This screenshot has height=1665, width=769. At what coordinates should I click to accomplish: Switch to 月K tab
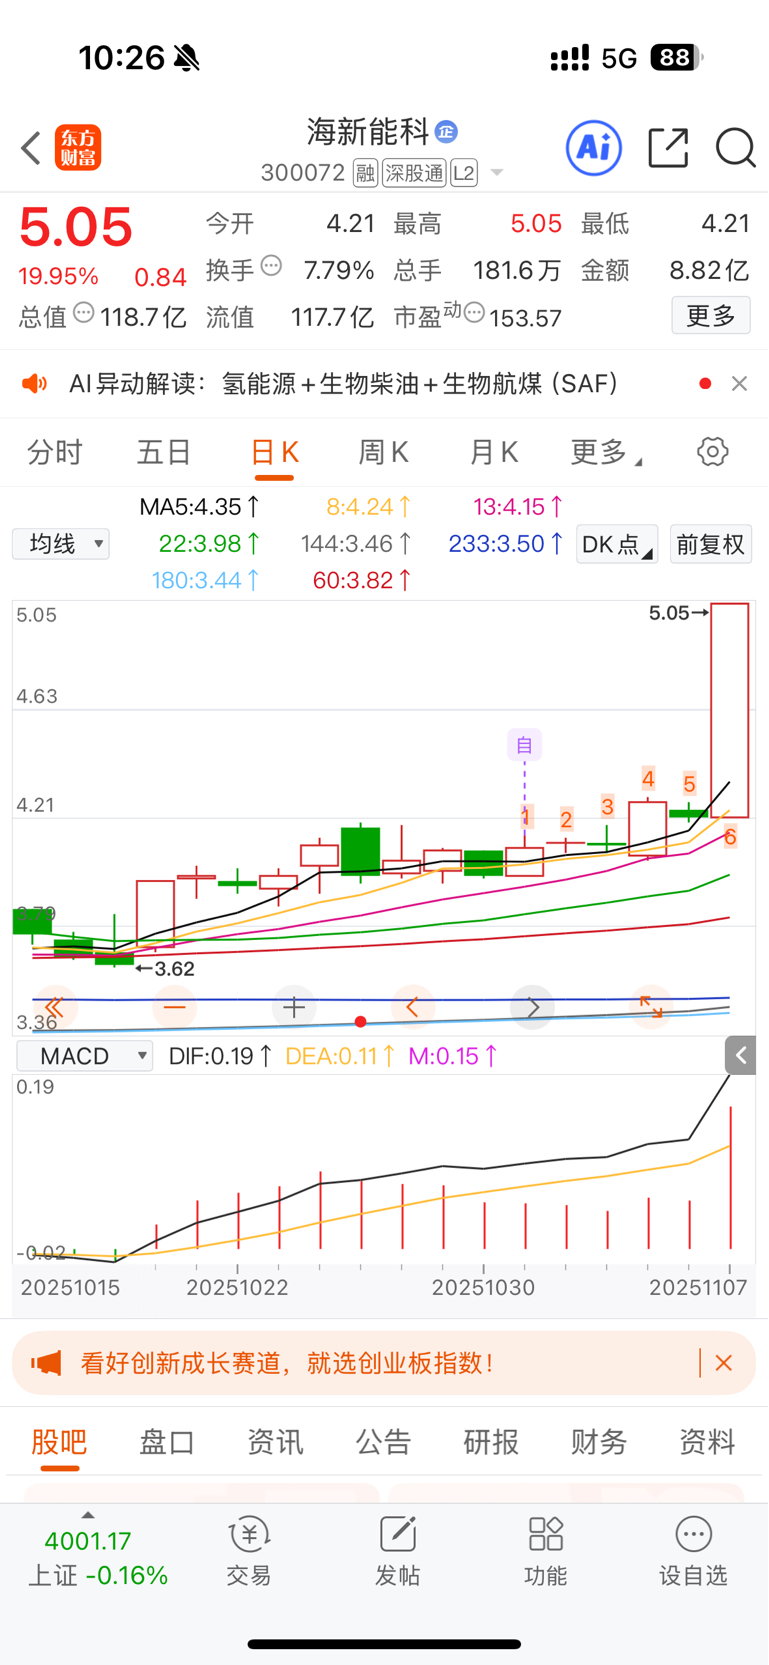(494, 453)
